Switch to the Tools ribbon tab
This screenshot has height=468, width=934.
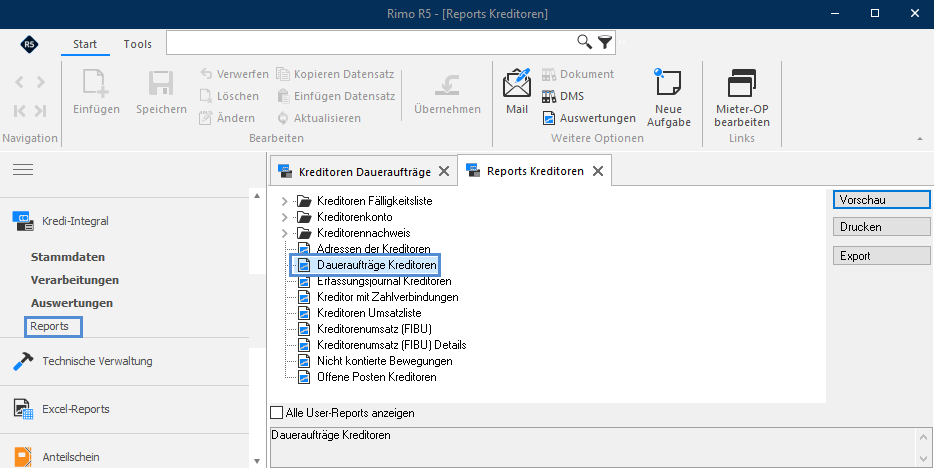point(138,44)
